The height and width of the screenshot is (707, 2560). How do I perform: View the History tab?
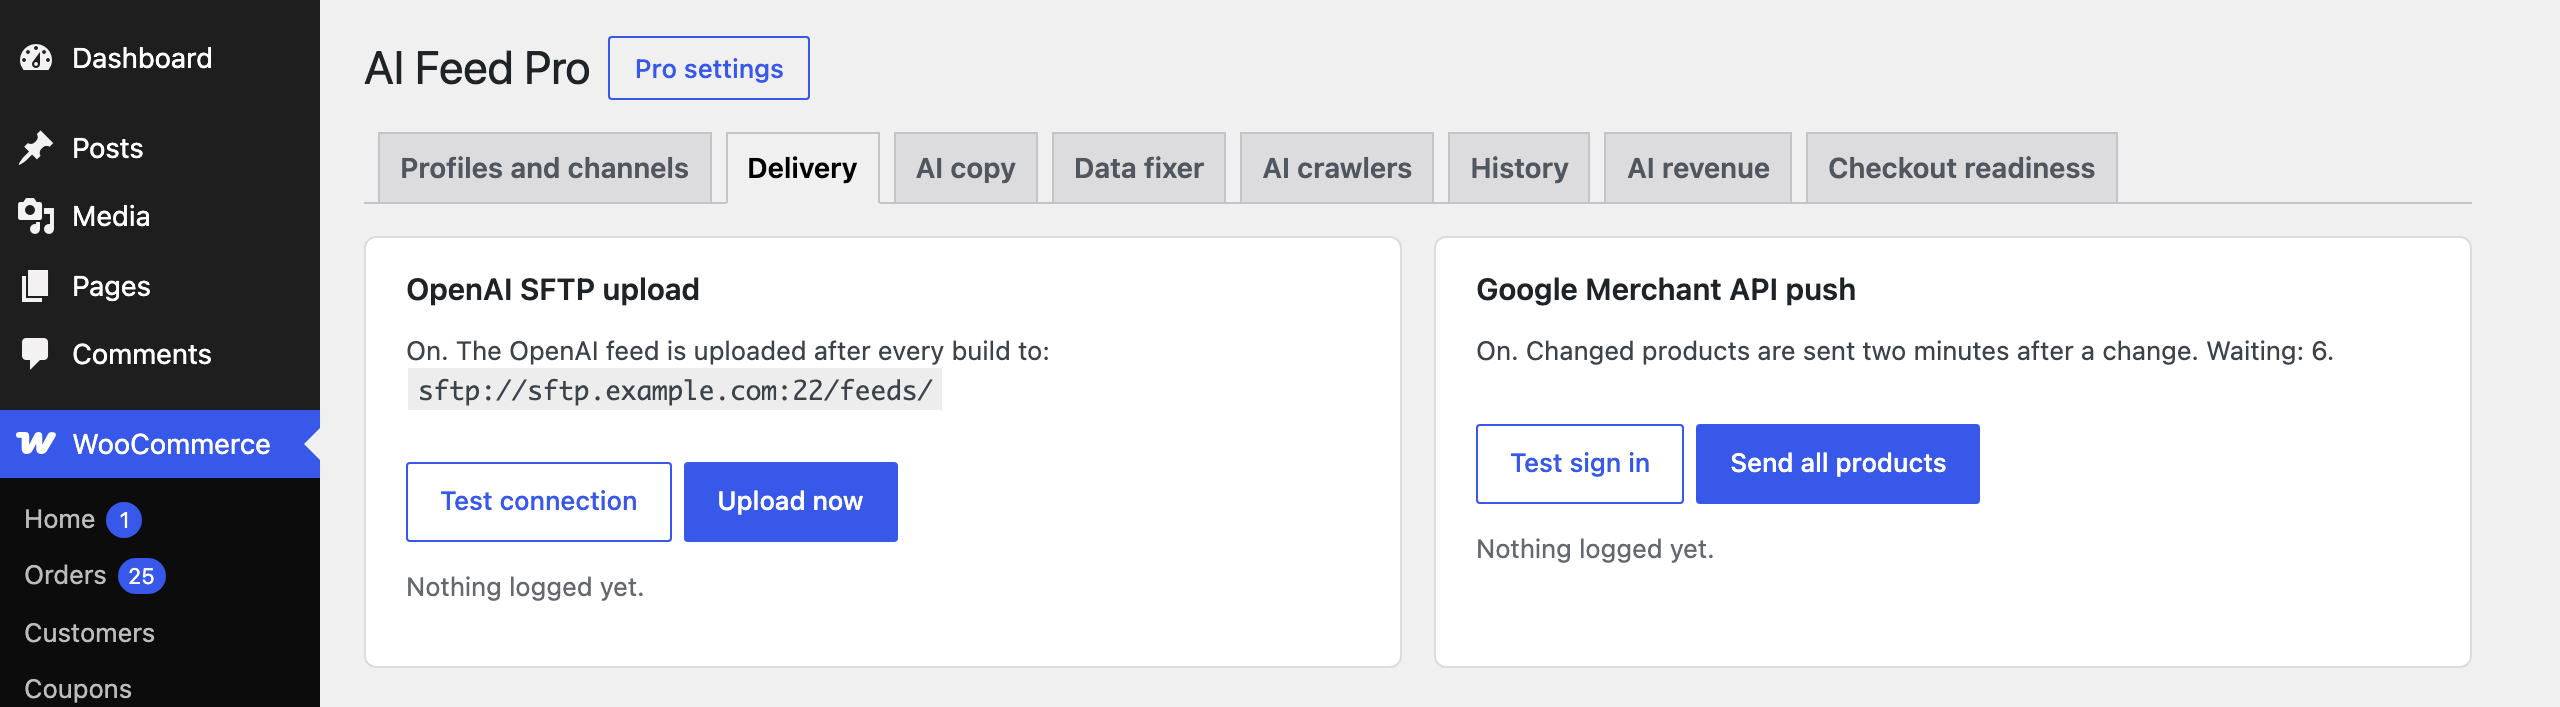[x=1519, y=168]
